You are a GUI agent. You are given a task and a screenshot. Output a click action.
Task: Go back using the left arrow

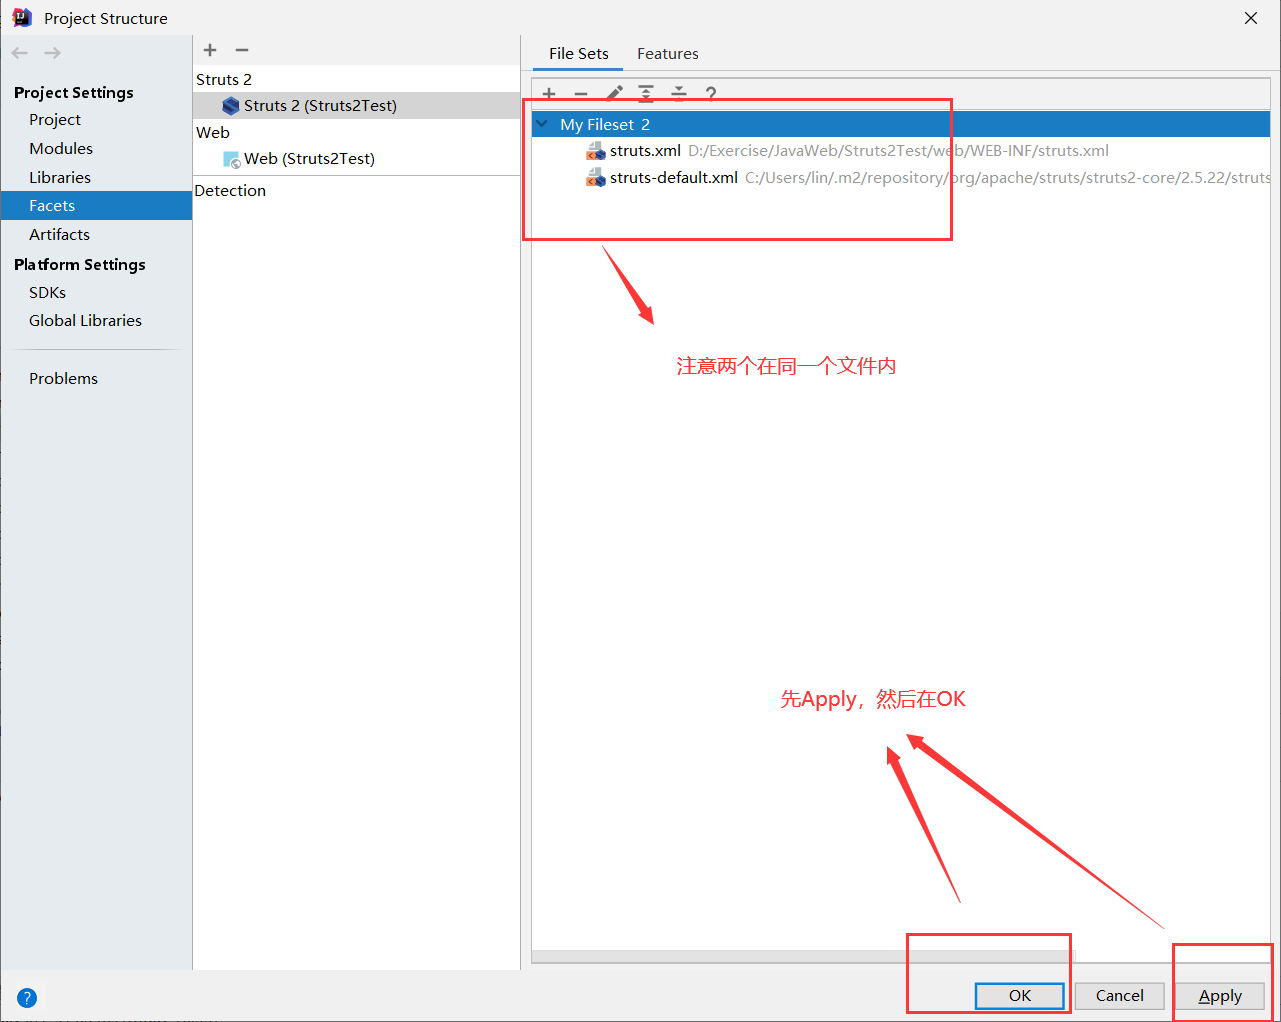(x=20, y=53)
